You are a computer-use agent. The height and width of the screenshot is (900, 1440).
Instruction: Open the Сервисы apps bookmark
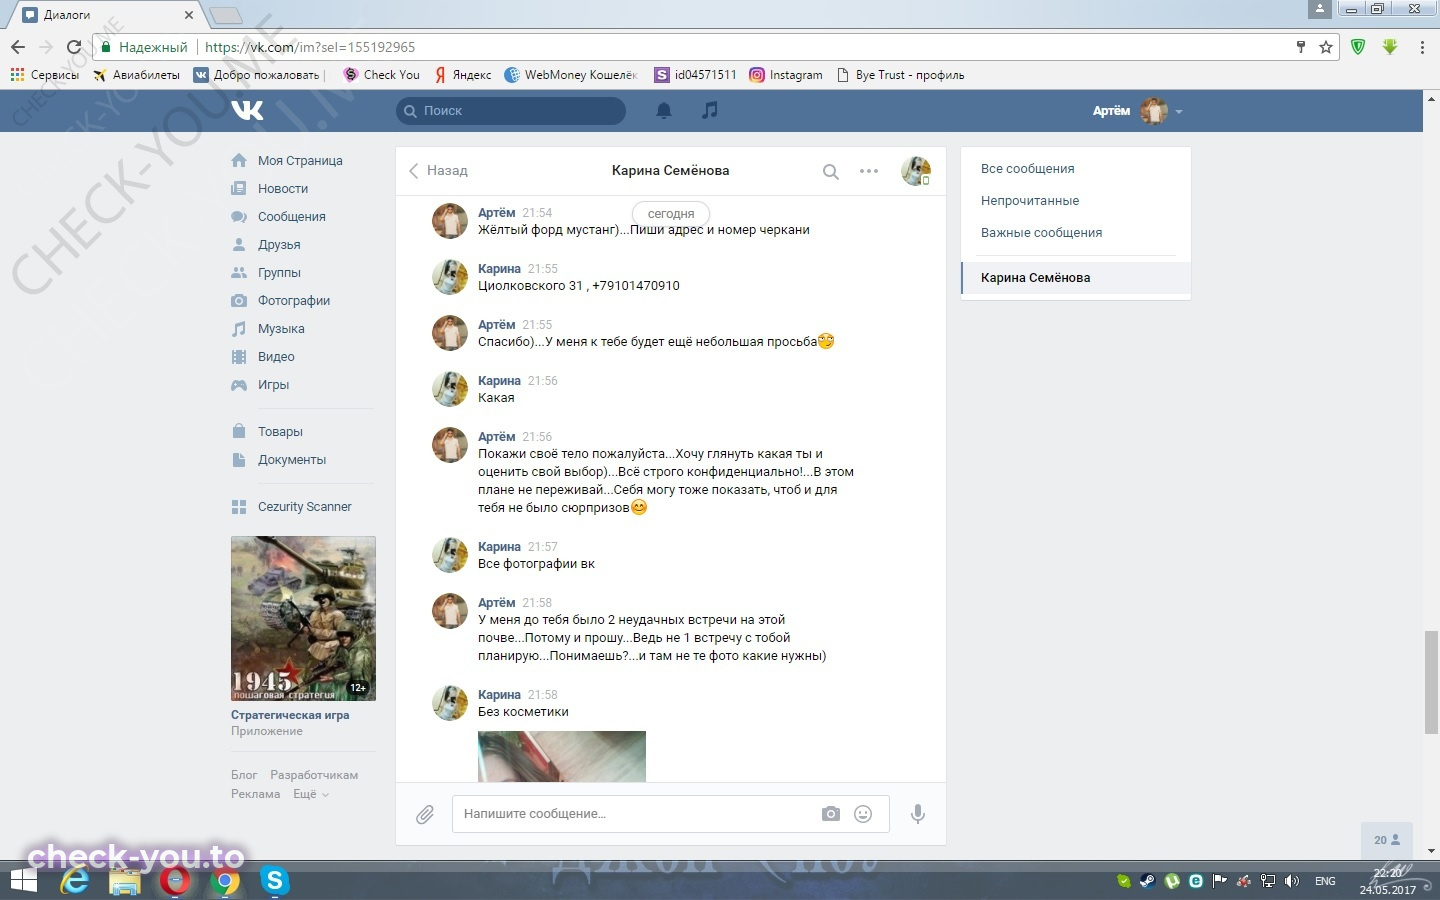(44, 75)
